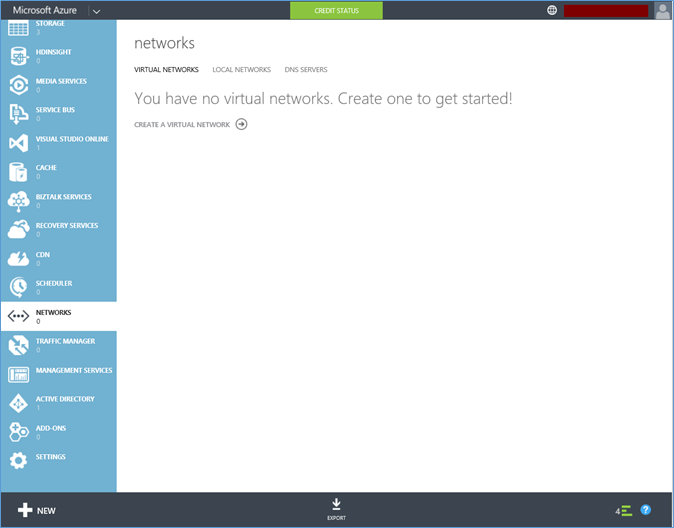Viewport: 674px width, 528px height.
Task: Switch to the DNS Servers tab
Action: [306, 70]
